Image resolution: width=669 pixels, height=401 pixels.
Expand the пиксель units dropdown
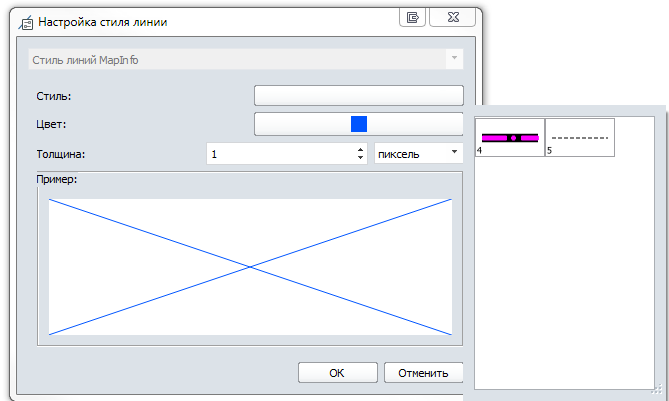coord(418,154)
